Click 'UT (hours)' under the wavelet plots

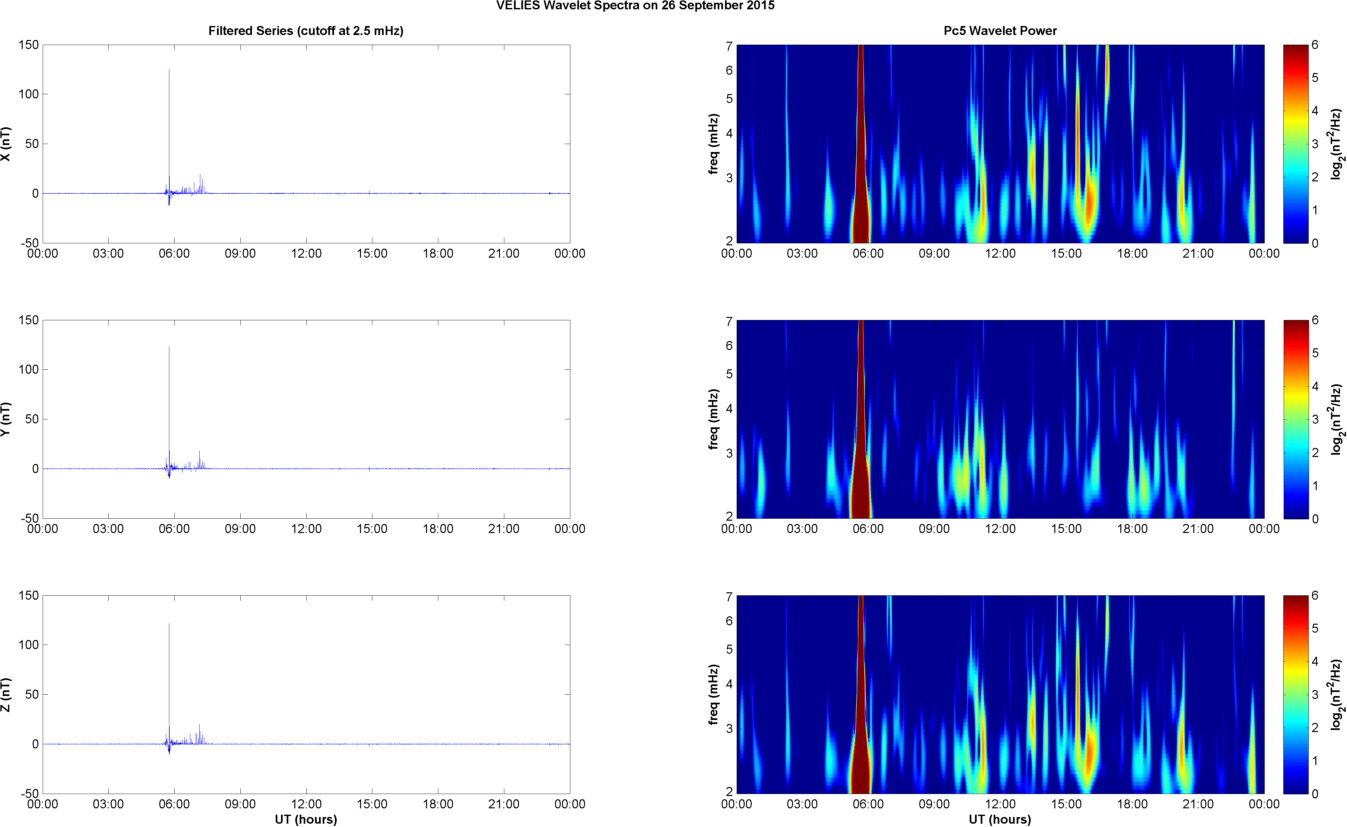(1000, 819)
